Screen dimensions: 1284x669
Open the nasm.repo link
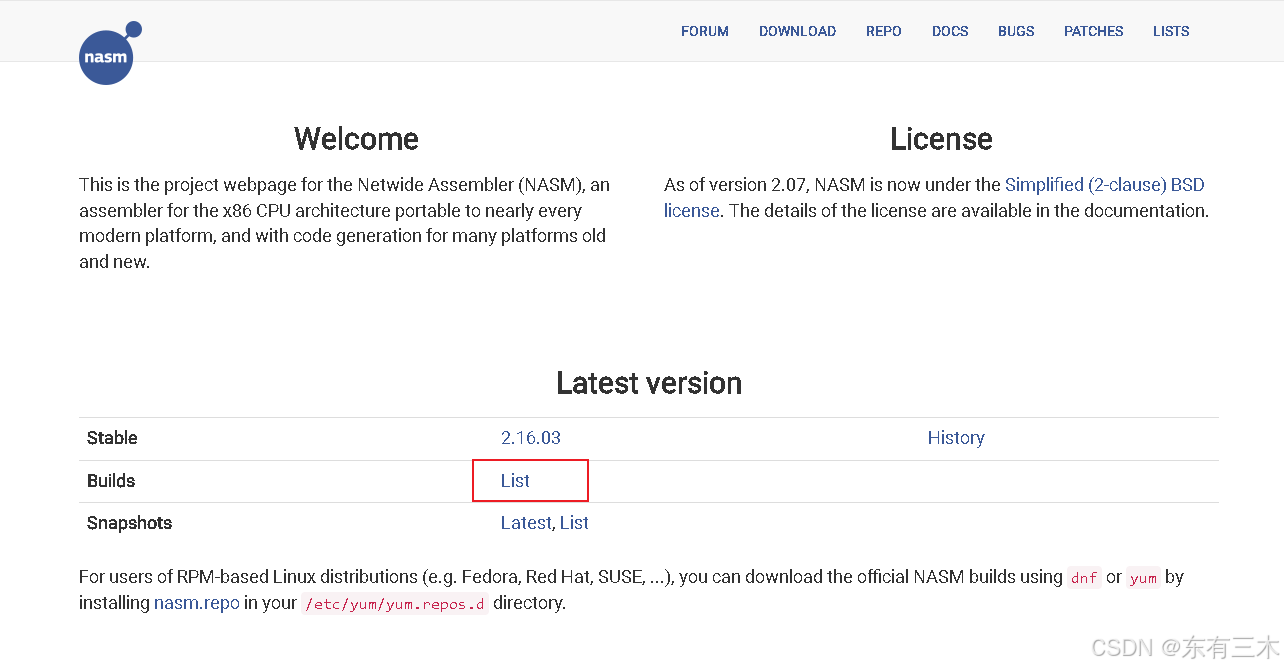pos(197,603)
